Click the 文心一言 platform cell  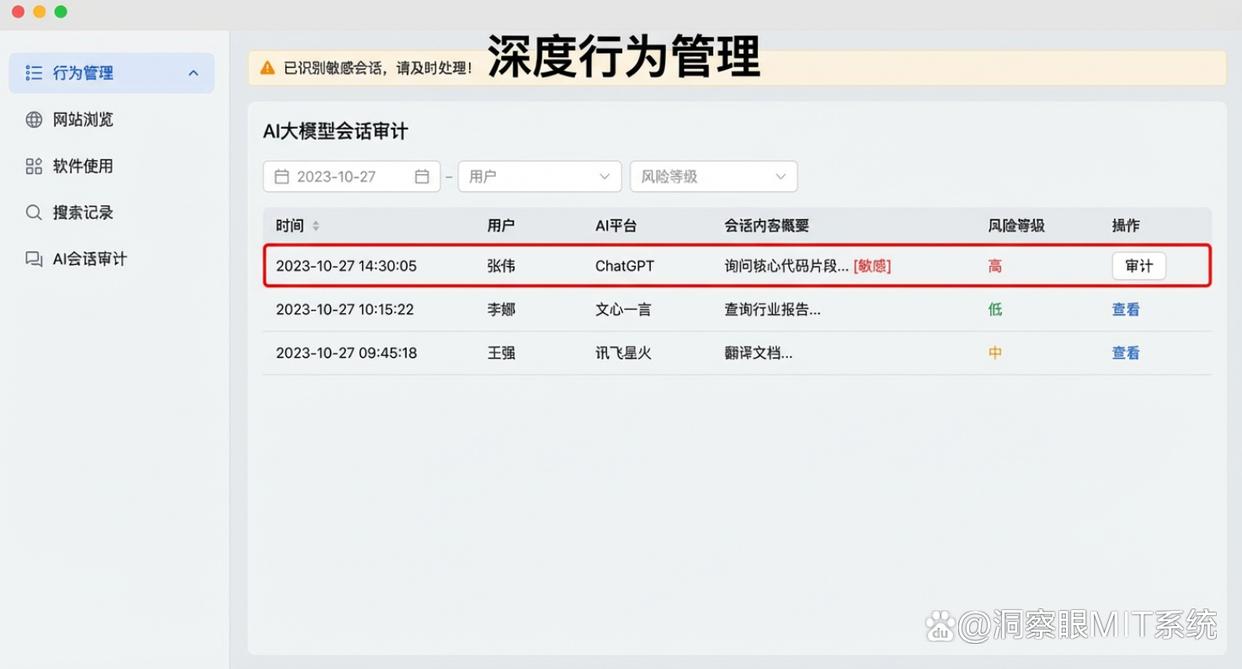pyautogui.click(x=623, y=310)
